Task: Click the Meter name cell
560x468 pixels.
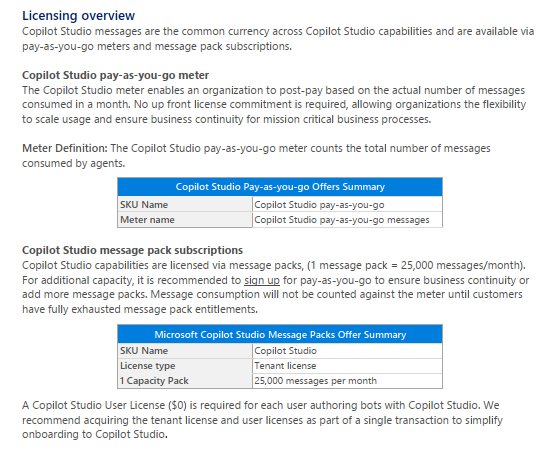Action: [x=185, y=219]
